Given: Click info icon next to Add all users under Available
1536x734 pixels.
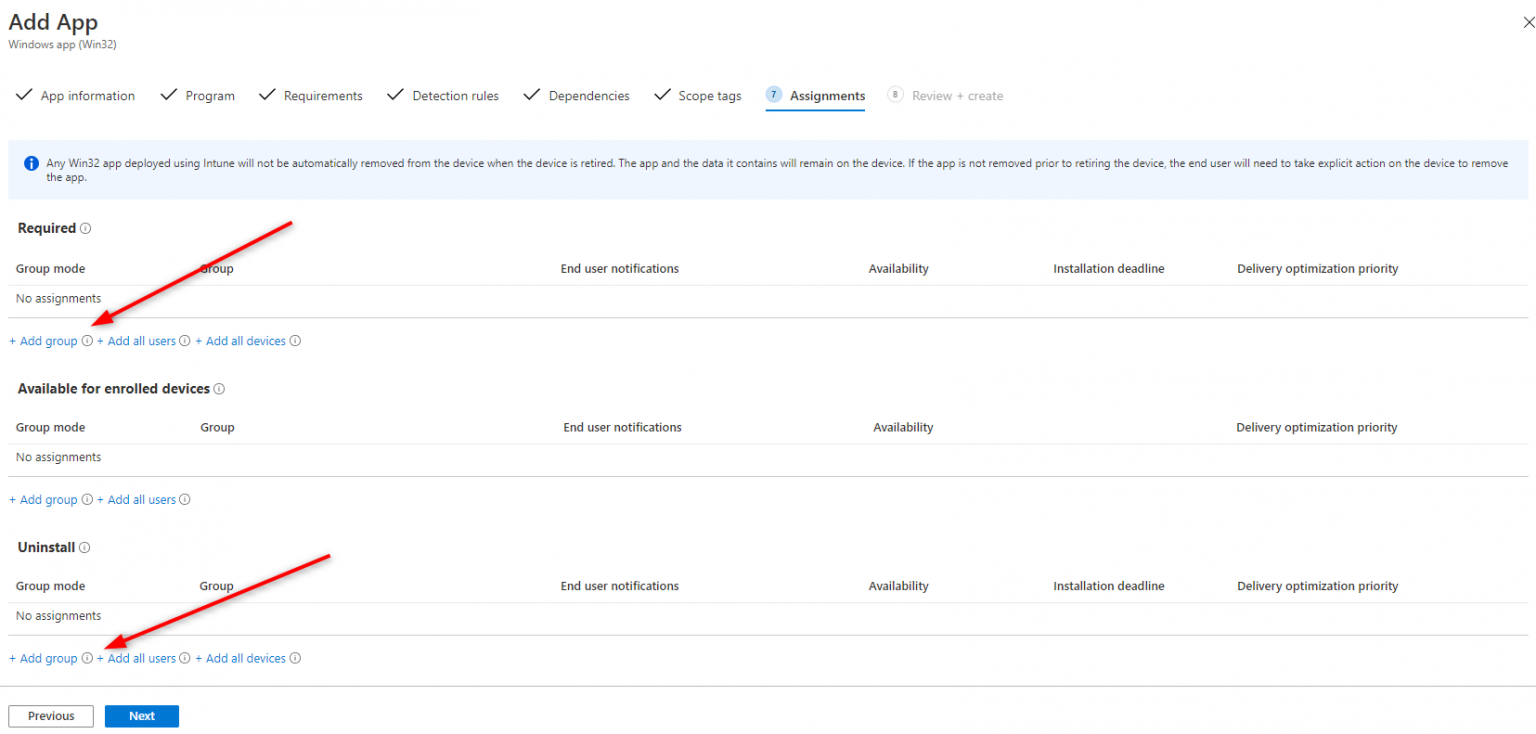Looking at the screenshot, I should pos(185,499).
